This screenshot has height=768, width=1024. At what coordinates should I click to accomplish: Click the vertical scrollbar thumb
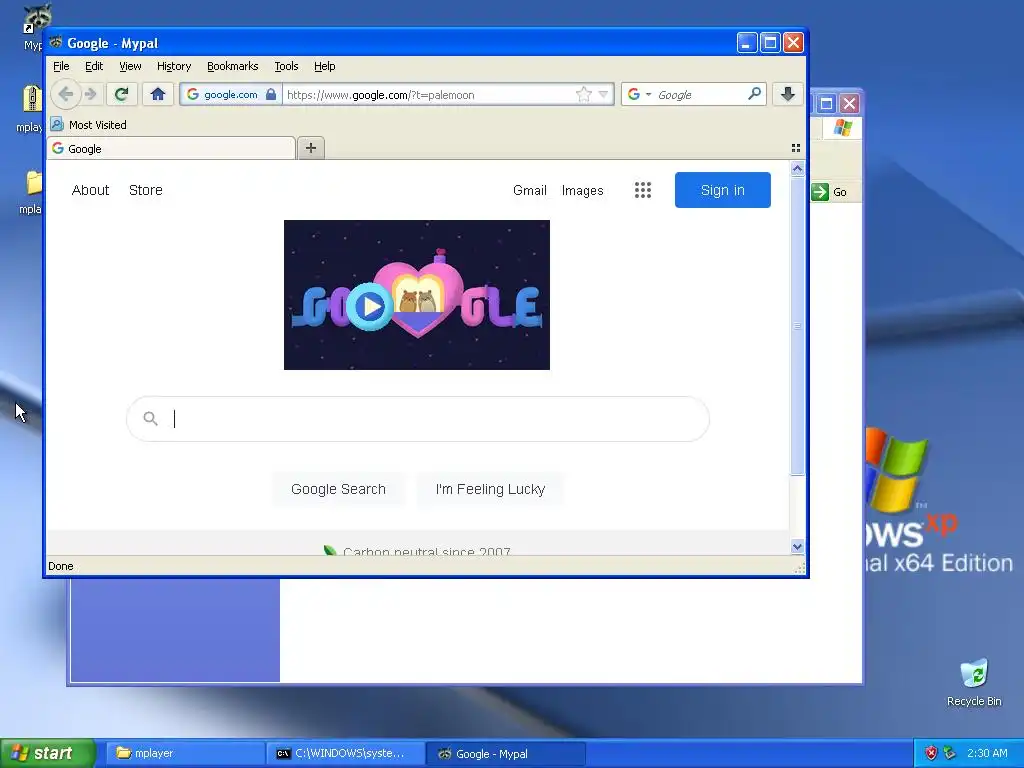[x=797, y=325]
